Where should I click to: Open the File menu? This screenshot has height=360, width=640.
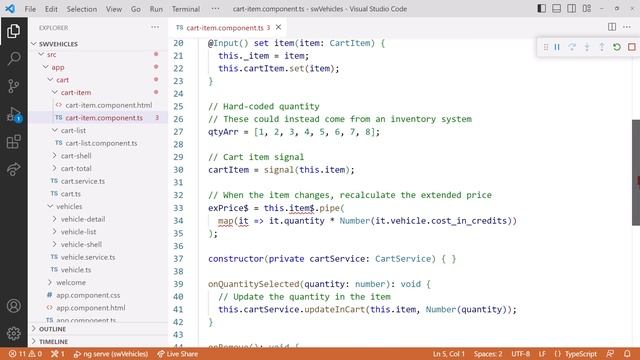[30, 9]
